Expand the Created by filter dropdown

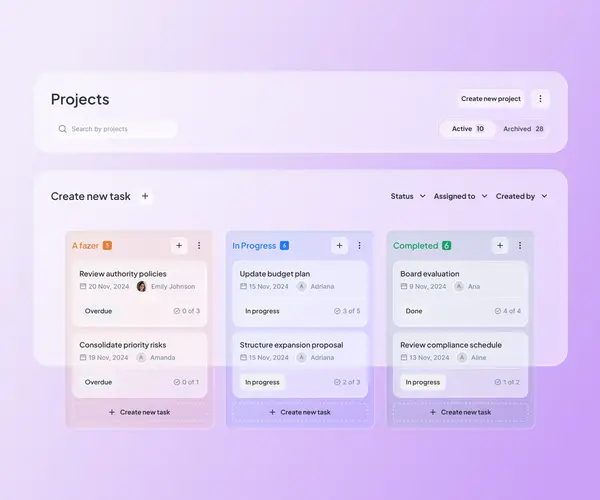click(522, 196)
